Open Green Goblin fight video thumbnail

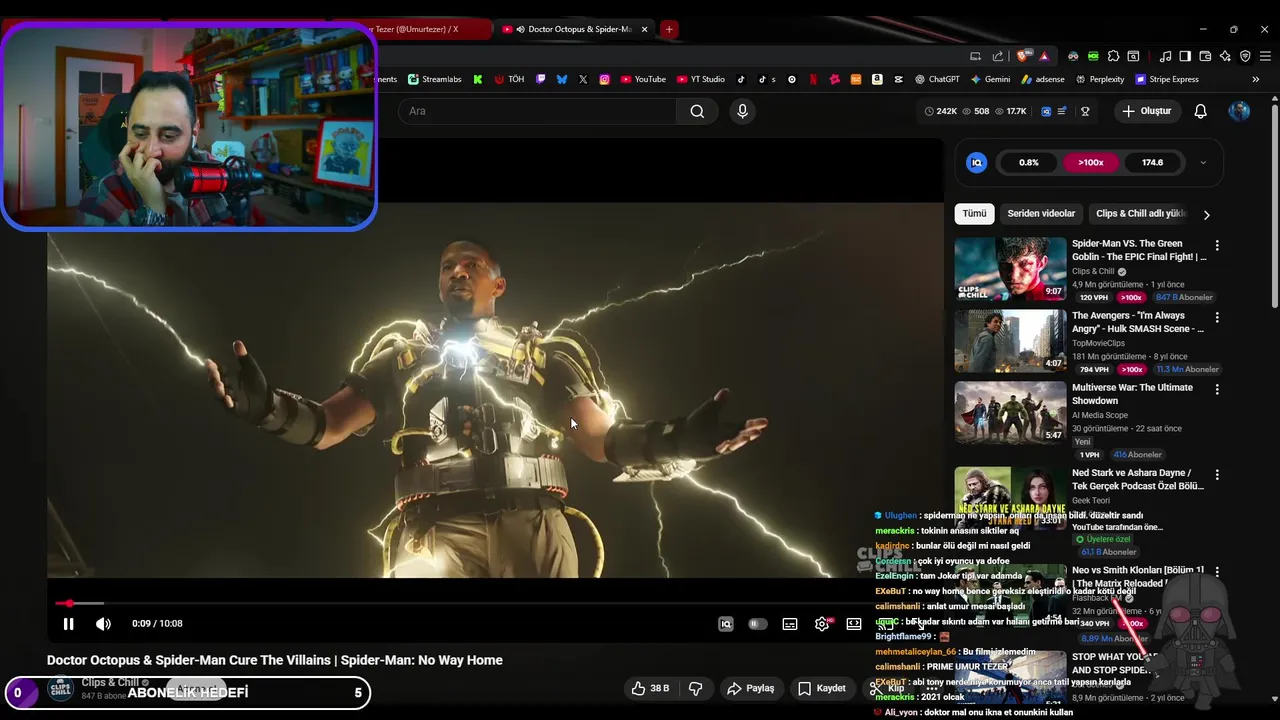click(x=1010, y=269)
